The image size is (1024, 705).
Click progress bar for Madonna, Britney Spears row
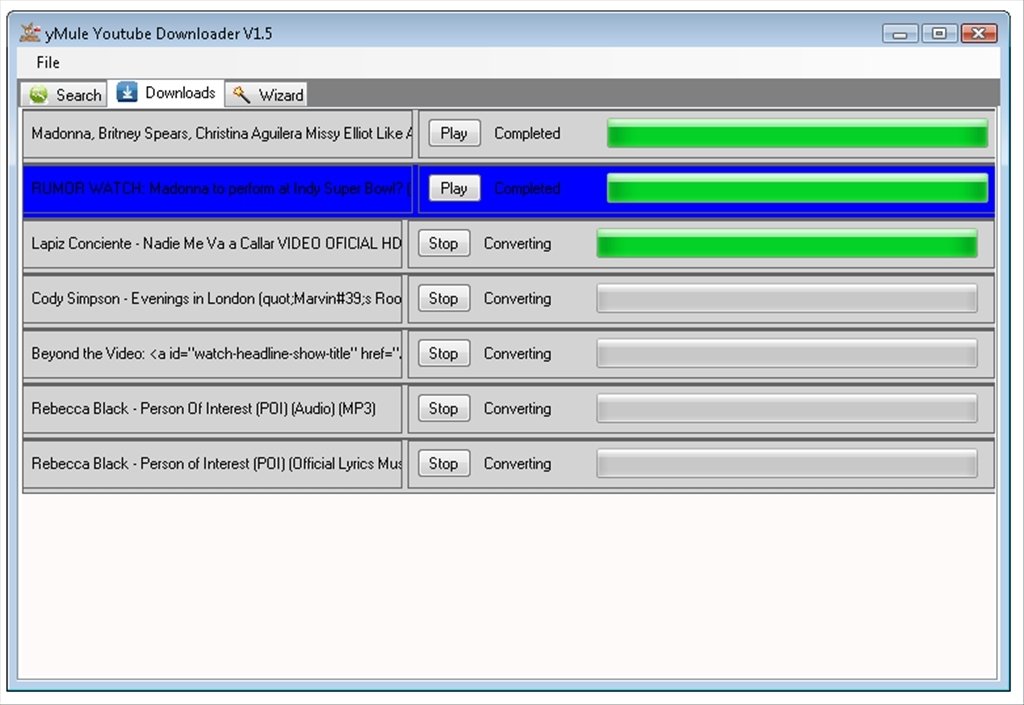pyautogui.click(x=797, y=133)
